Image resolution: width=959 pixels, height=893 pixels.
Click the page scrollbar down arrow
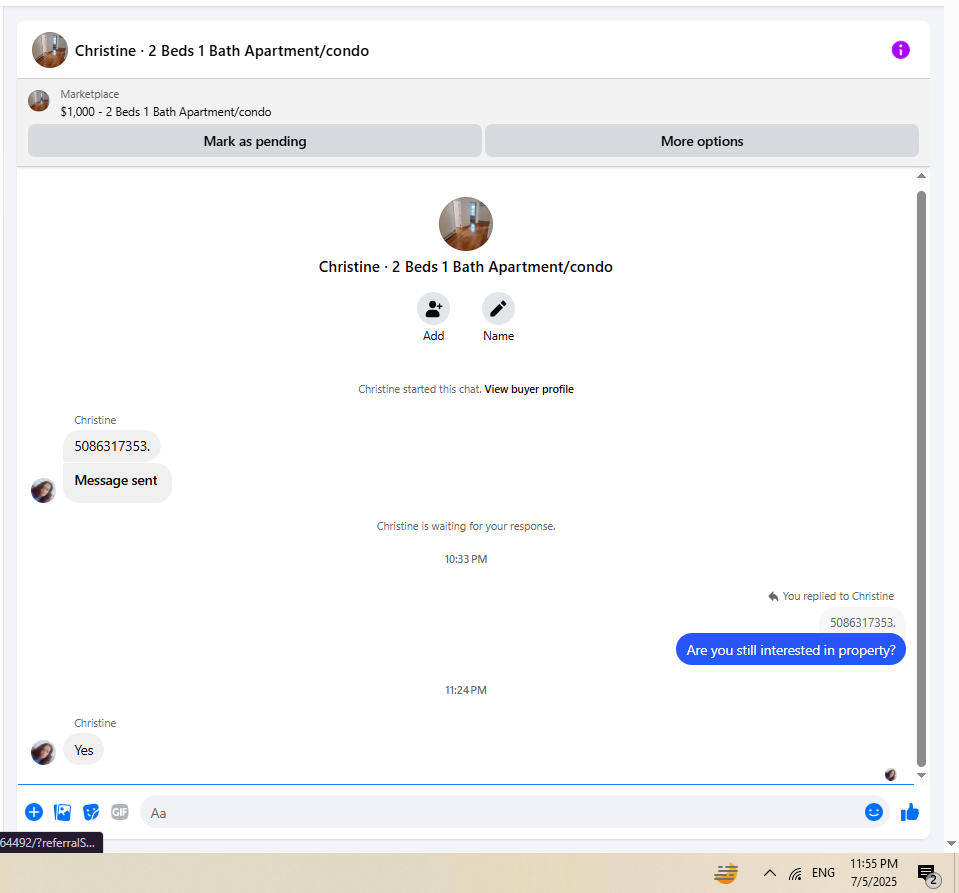[952, 843]
